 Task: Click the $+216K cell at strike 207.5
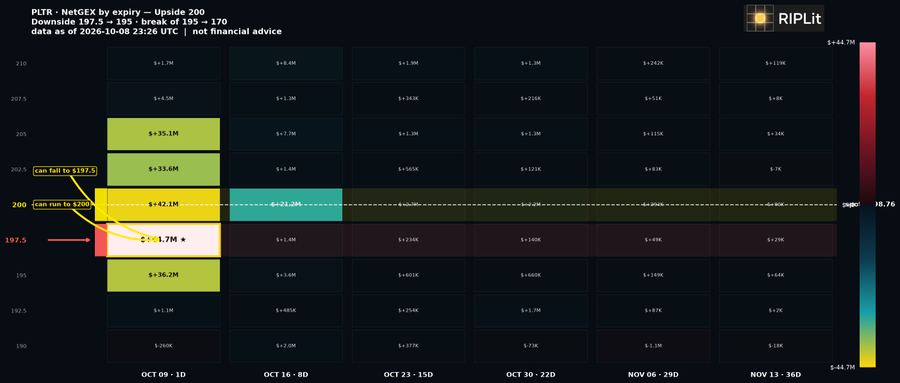[531, 98]
